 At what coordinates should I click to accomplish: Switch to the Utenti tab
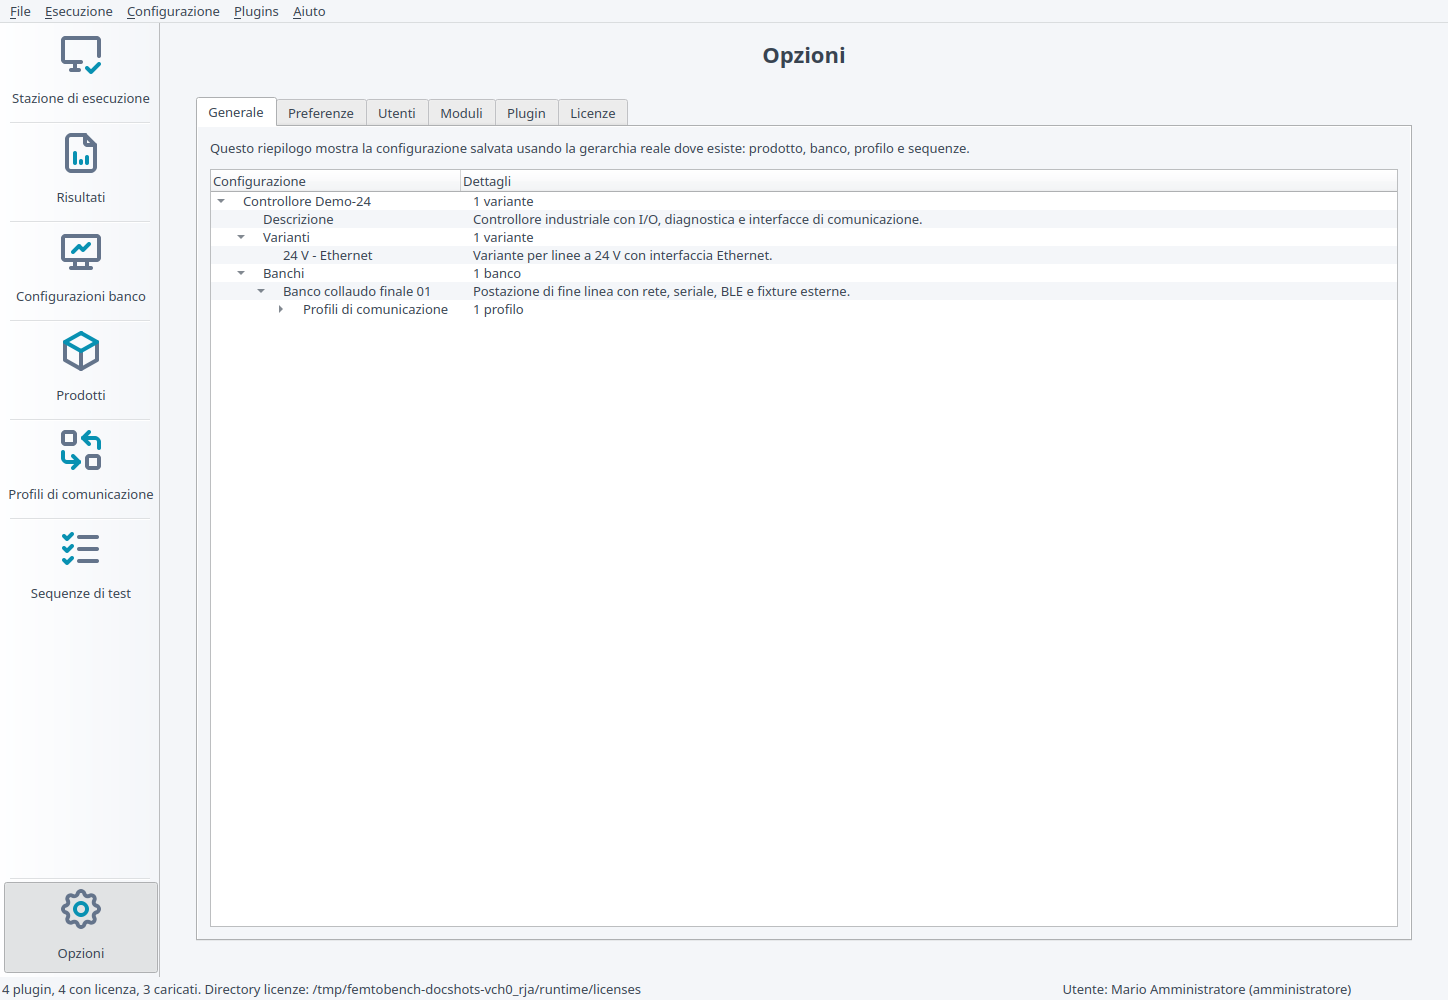point(397,113)
